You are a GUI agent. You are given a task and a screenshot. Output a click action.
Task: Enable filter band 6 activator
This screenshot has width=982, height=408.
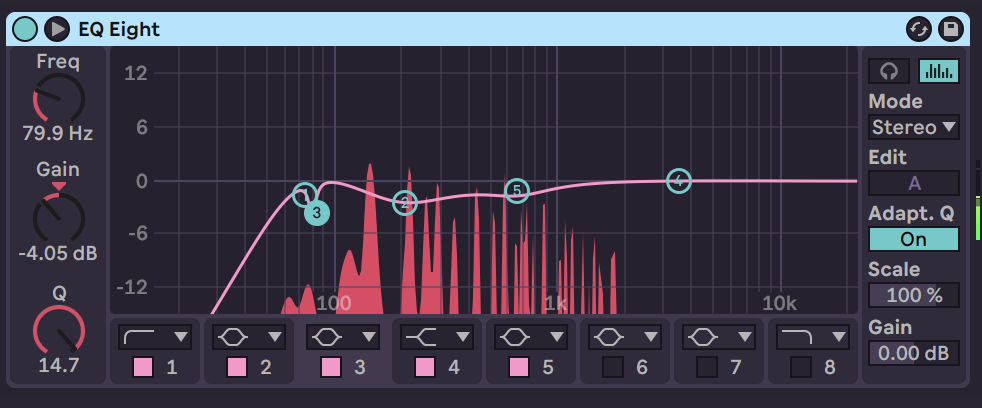pos(612,367)
